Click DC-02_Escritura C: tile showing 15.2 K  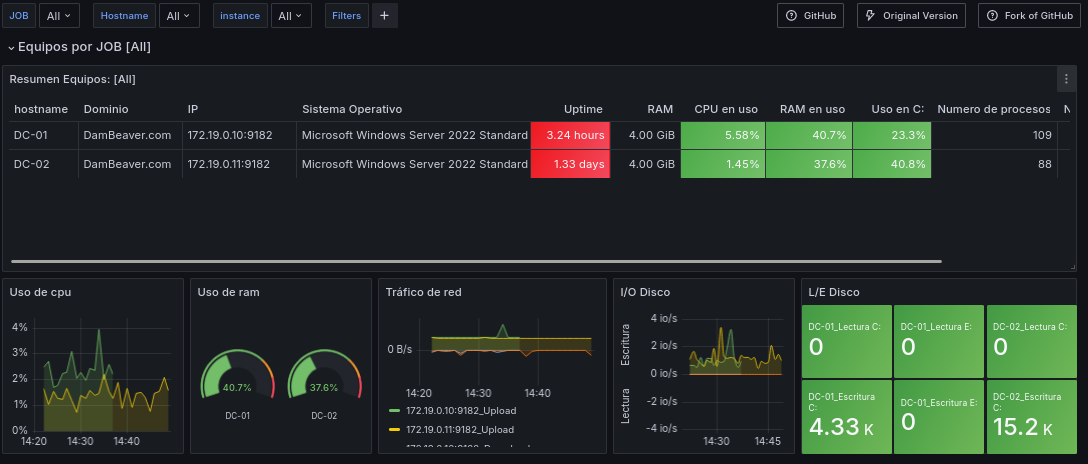[x=1032, y=416]
